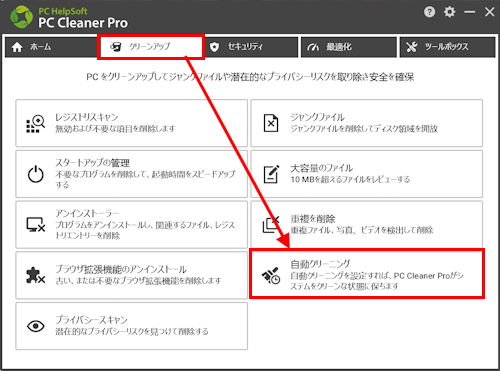
Task: Open the レジストリスキャン card
Action: (x=132, y=123)
